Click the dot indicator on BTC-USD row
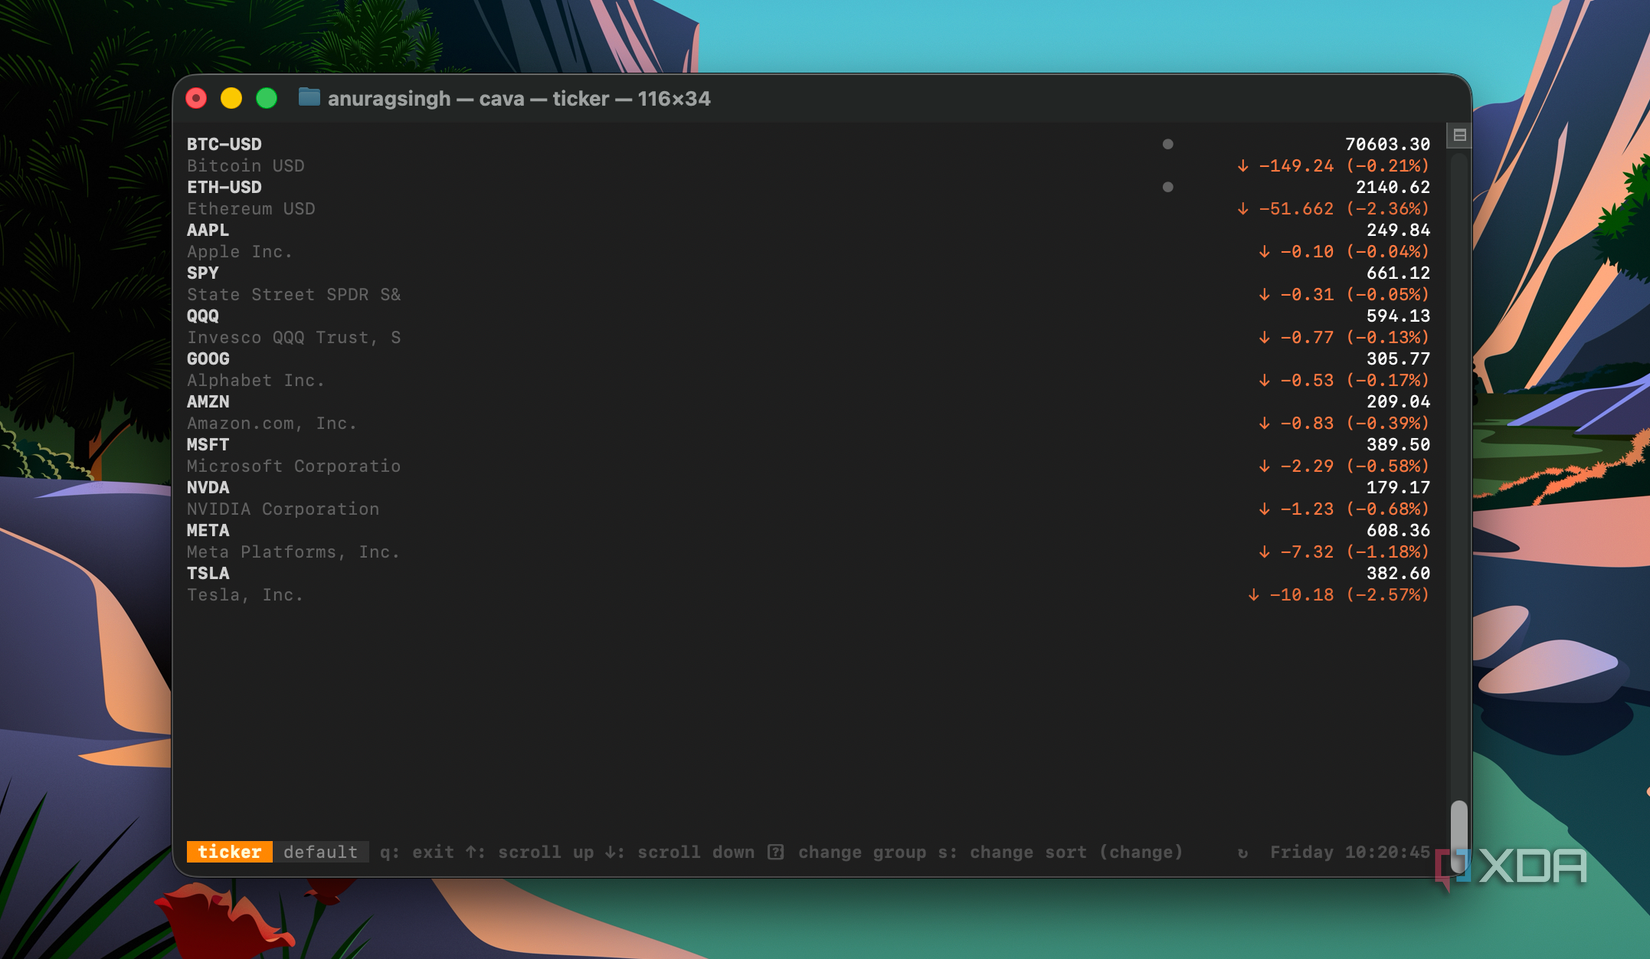The height and width of the screenshot is (959, 1650). click(1167, 144)
